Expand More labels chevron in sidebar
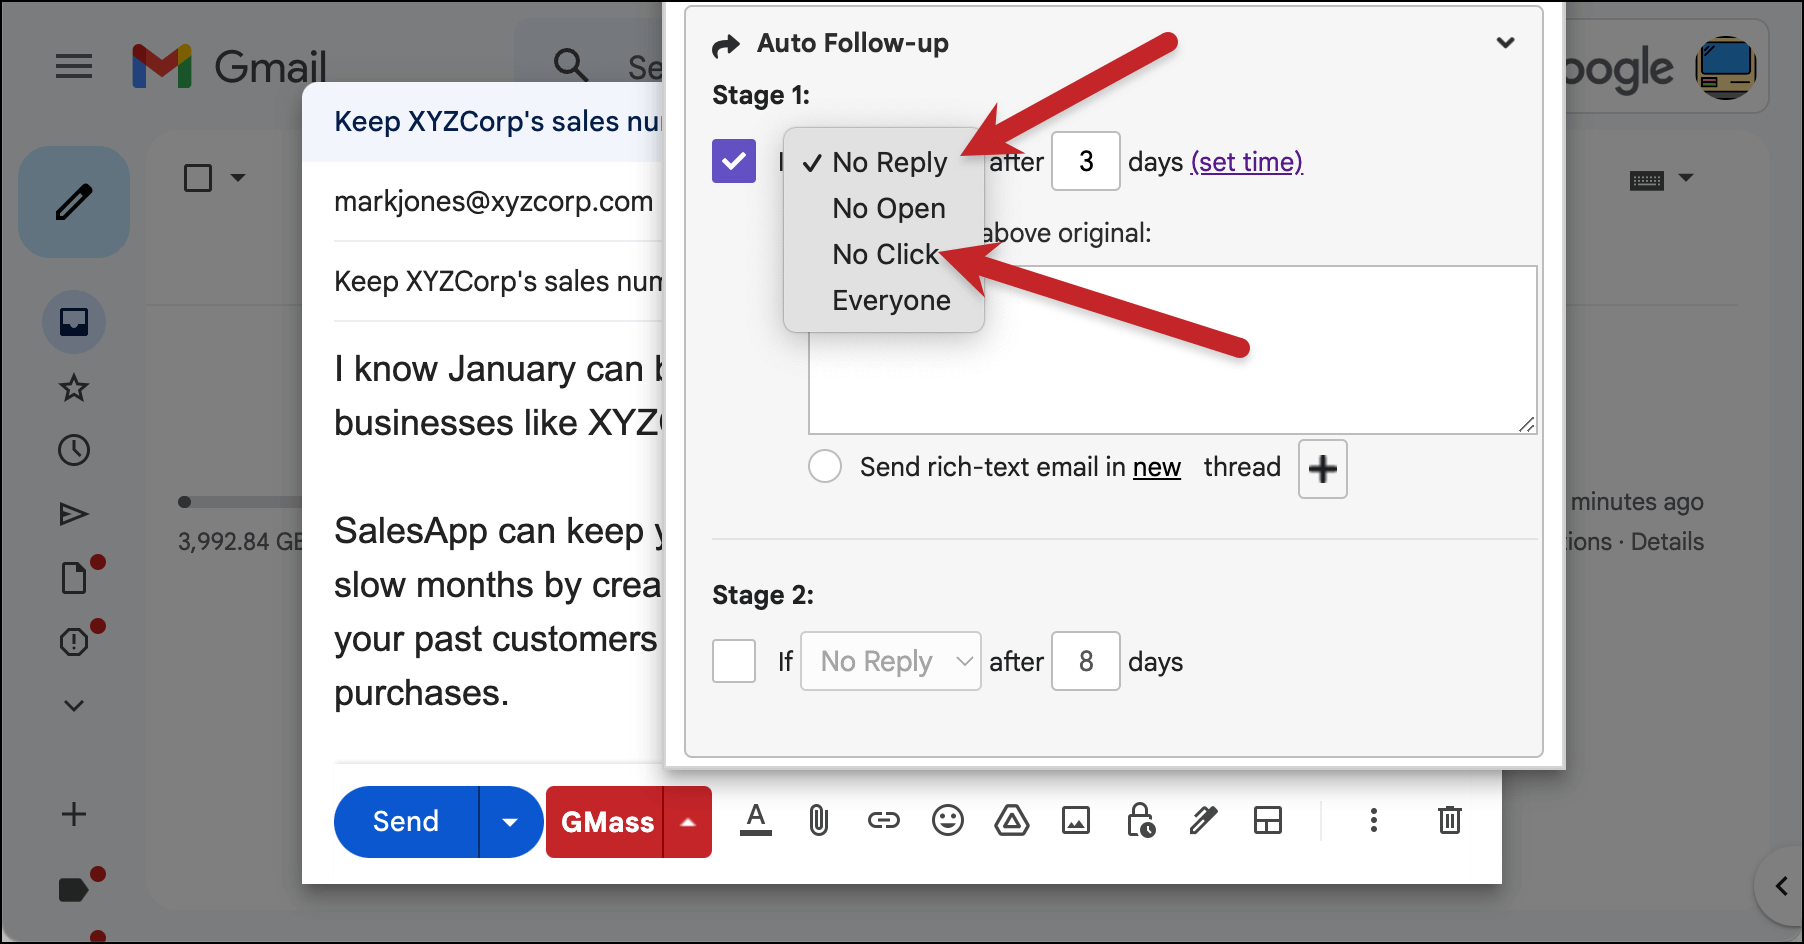Screen dimensions: 1804x944 pos(74,705)
